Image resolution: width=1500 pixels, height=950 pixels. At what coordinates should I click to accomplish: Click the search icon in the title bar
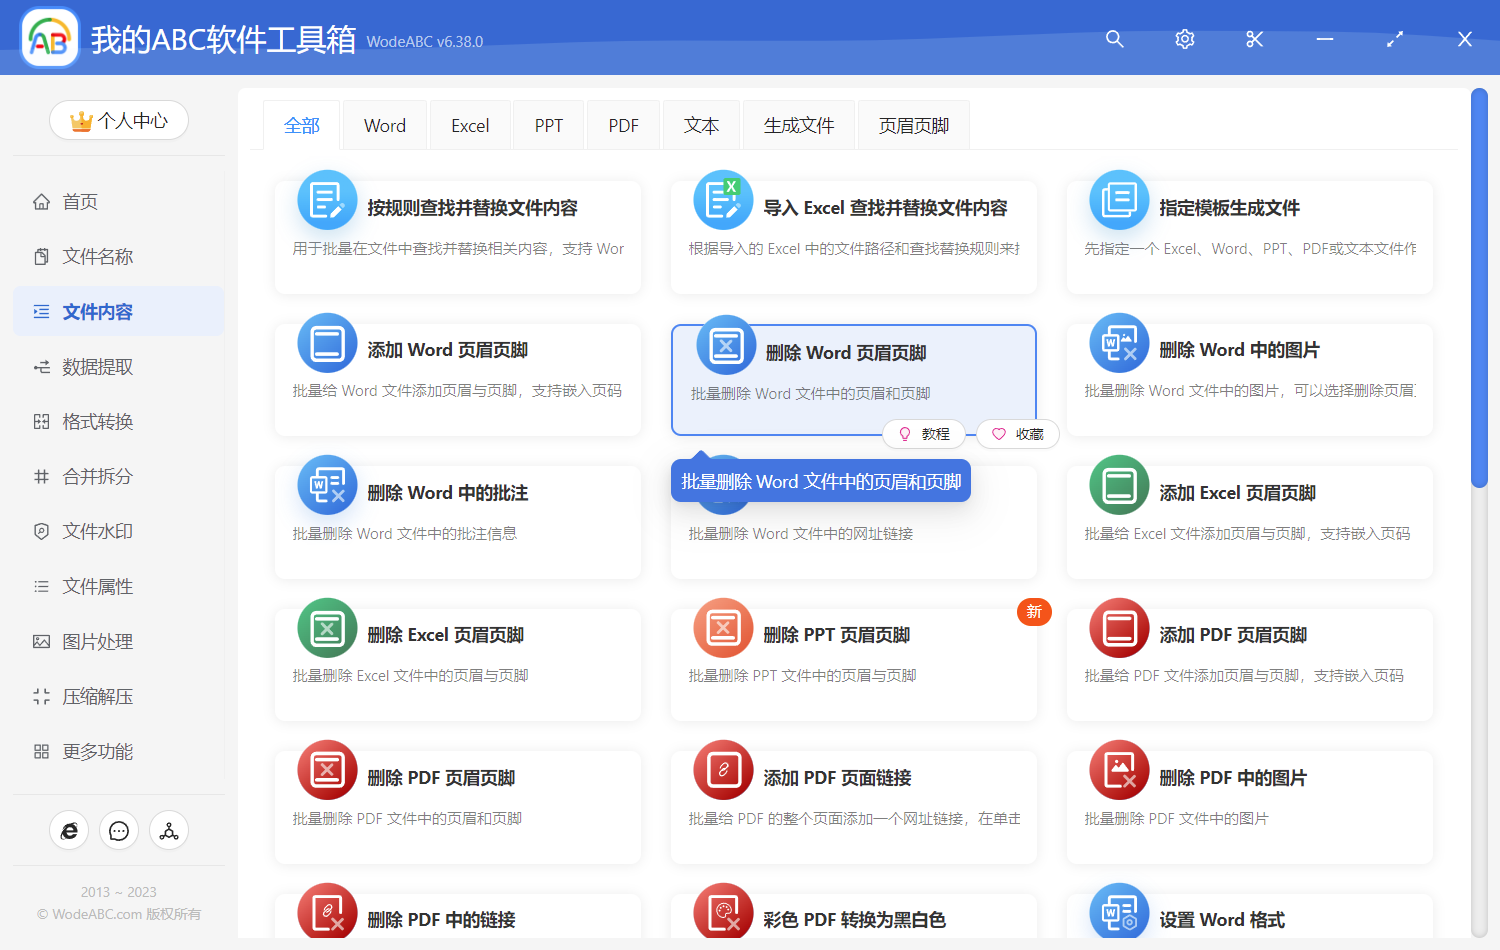1114,39
